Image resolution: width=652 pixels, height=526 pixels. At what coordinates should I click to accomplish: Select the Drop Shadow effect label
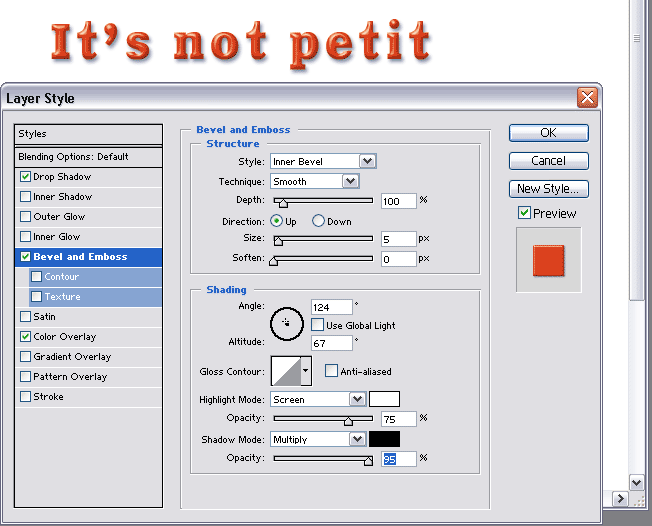[x=62, y=177]
